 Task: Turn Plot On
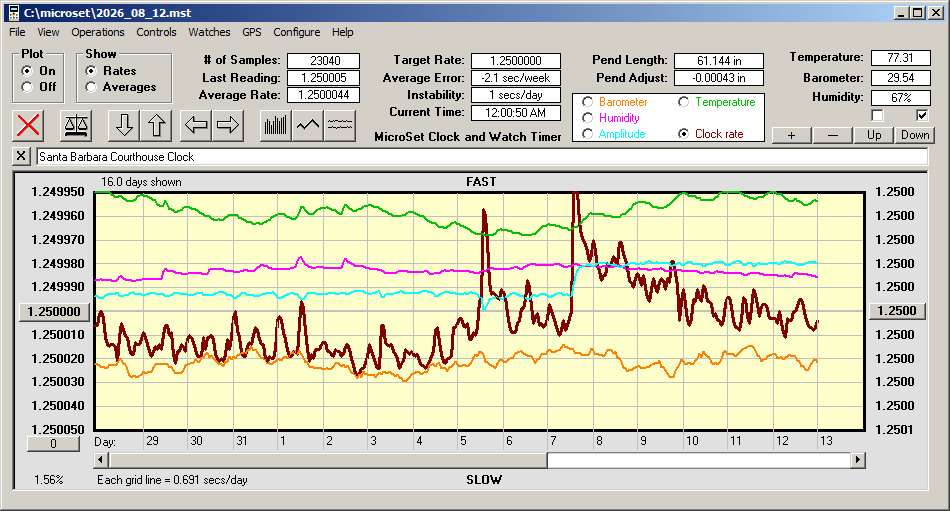27,71
